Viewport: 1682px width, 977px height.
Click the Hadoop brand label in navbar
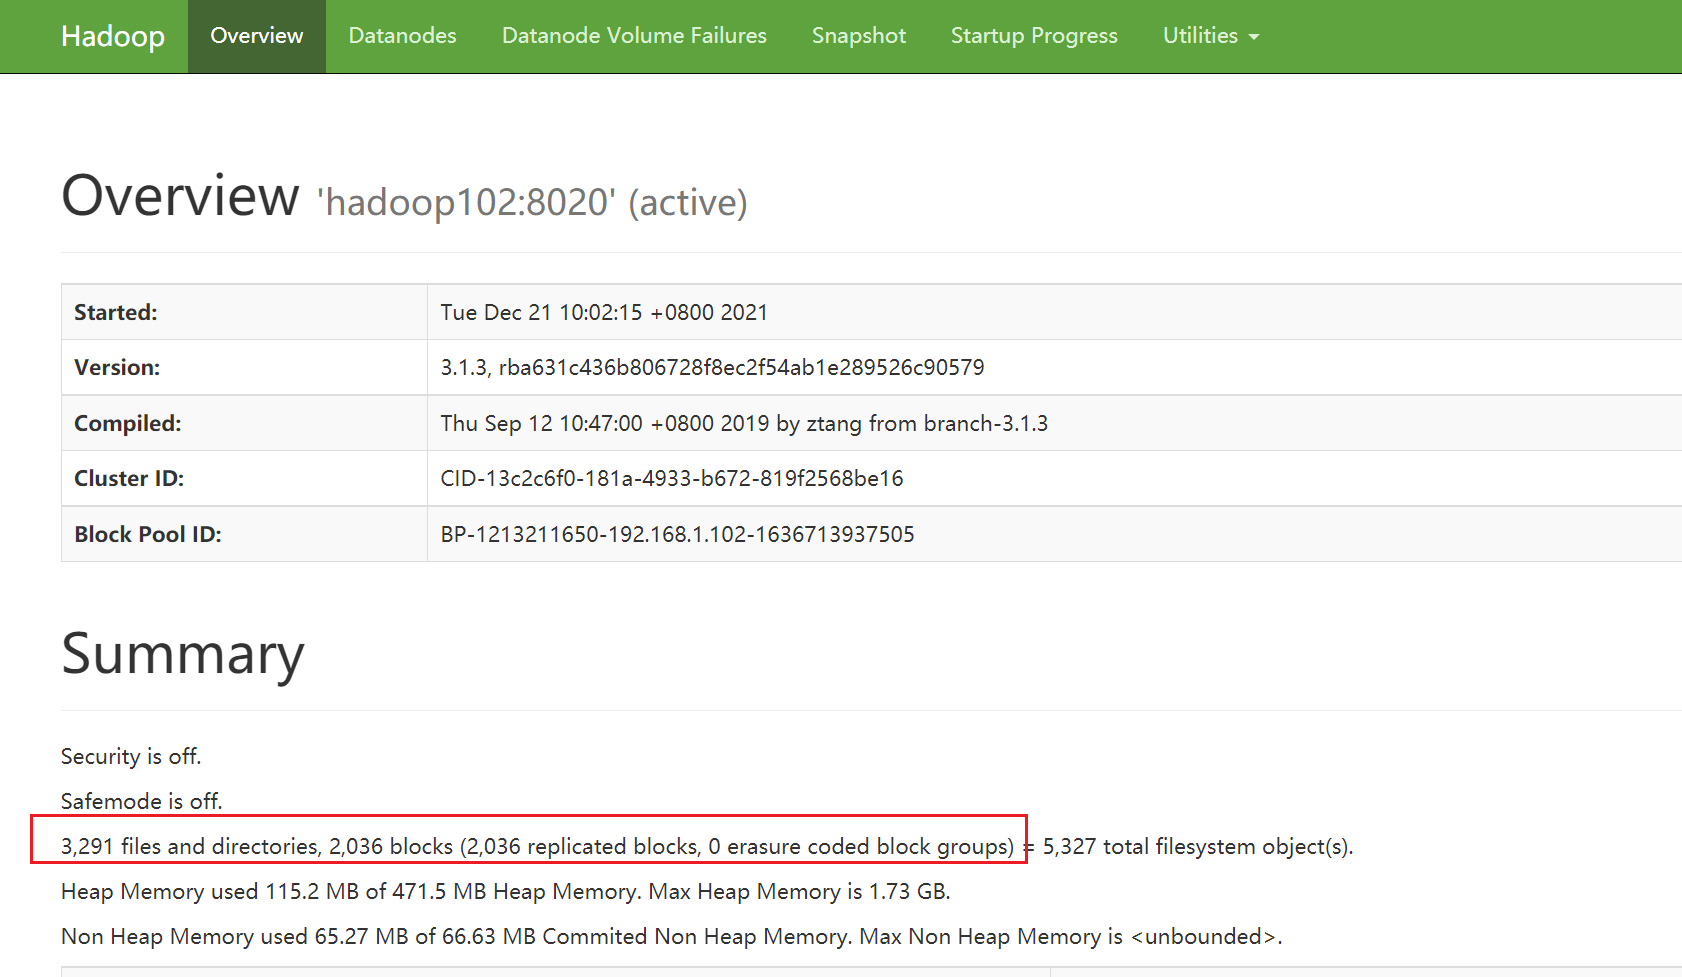112,36
